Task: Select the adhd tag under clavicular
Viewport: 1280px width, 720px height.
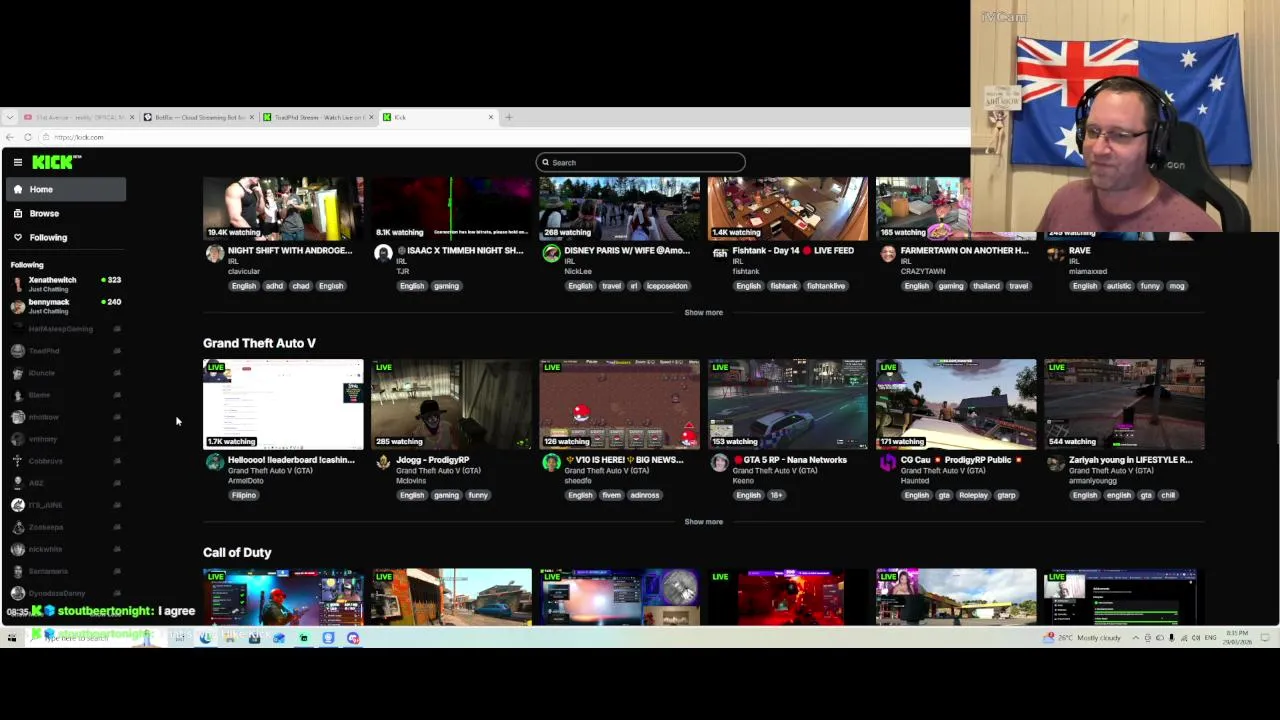Action: point(274,286)
